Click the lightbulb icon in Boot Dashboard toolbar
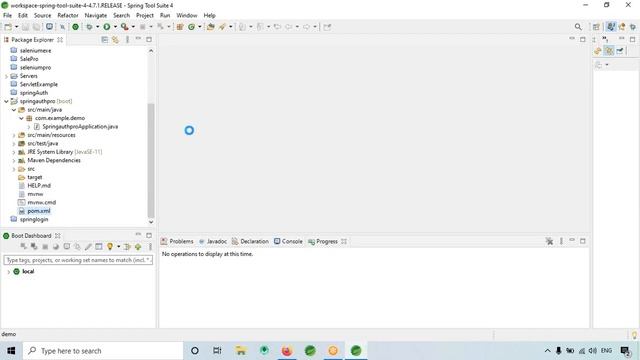640x360 pixels. tap(109, 247)
